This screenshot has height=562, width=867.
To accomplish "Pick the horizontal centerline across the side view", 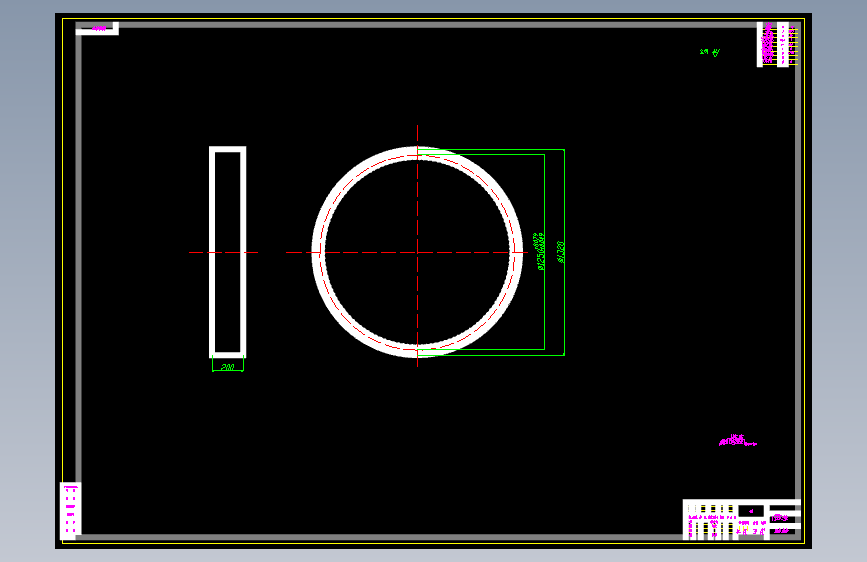I will pos(223,252).
